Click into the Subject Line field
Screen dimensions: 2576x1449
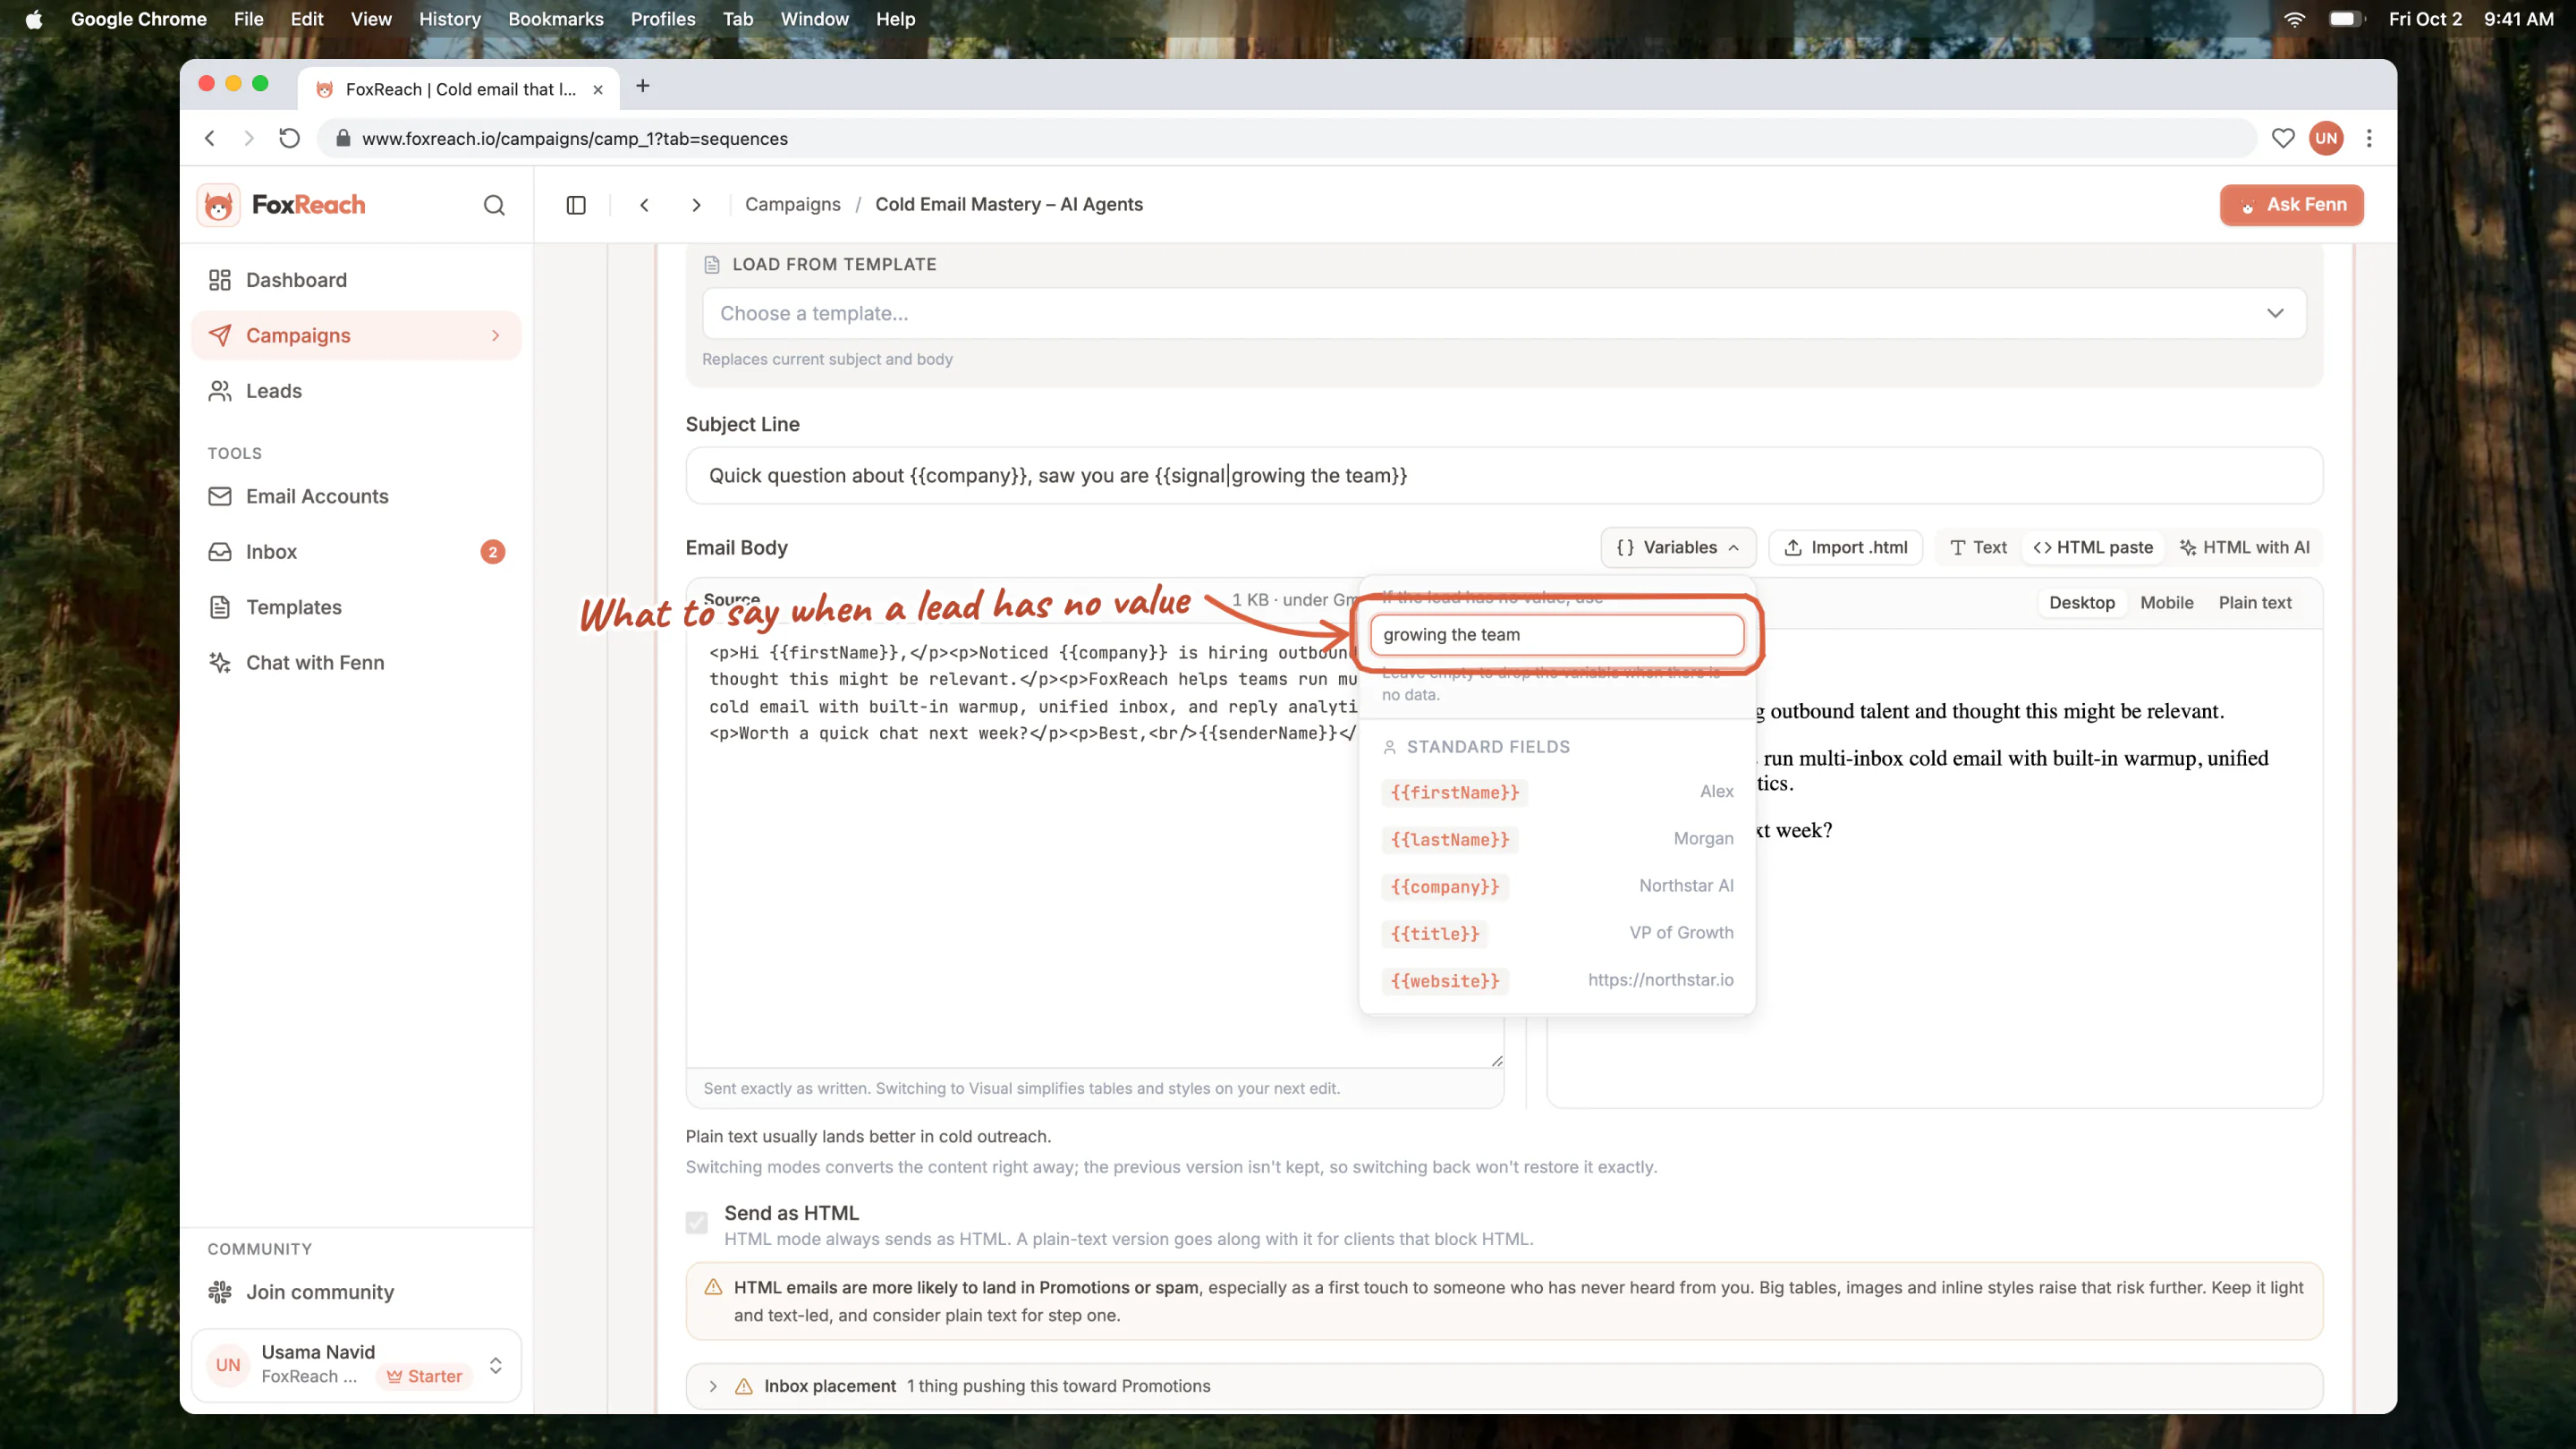(x=1504, y=476)
